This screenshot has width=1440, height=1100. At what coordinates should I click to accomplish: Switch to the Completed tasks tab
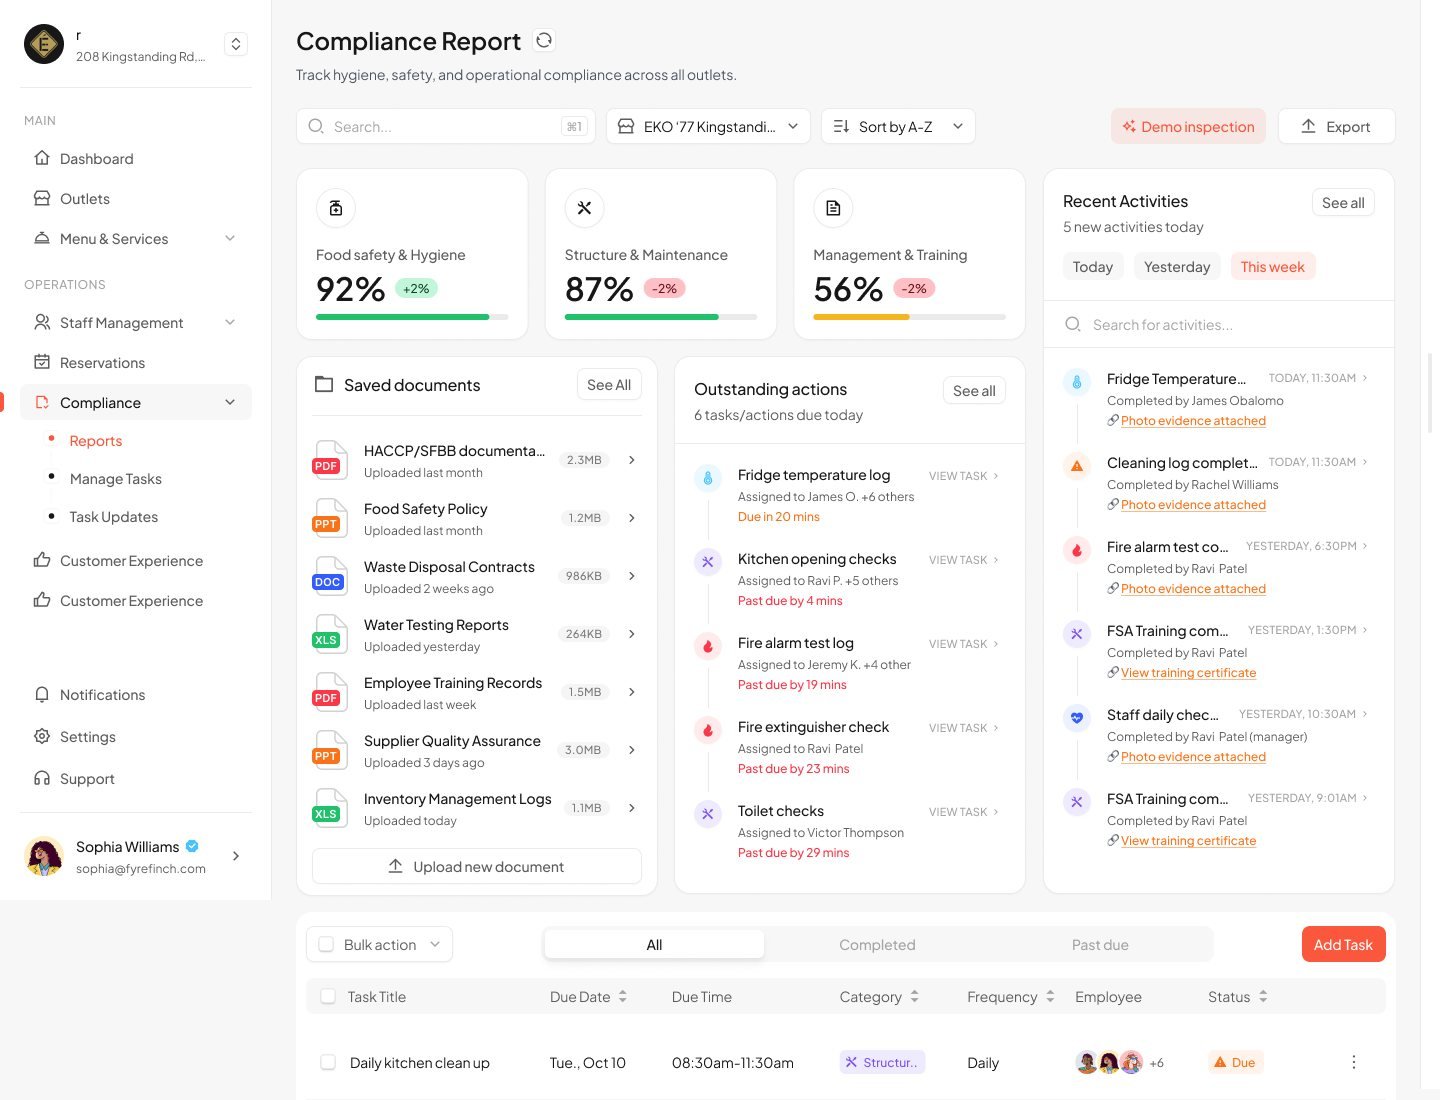point(877,944)
